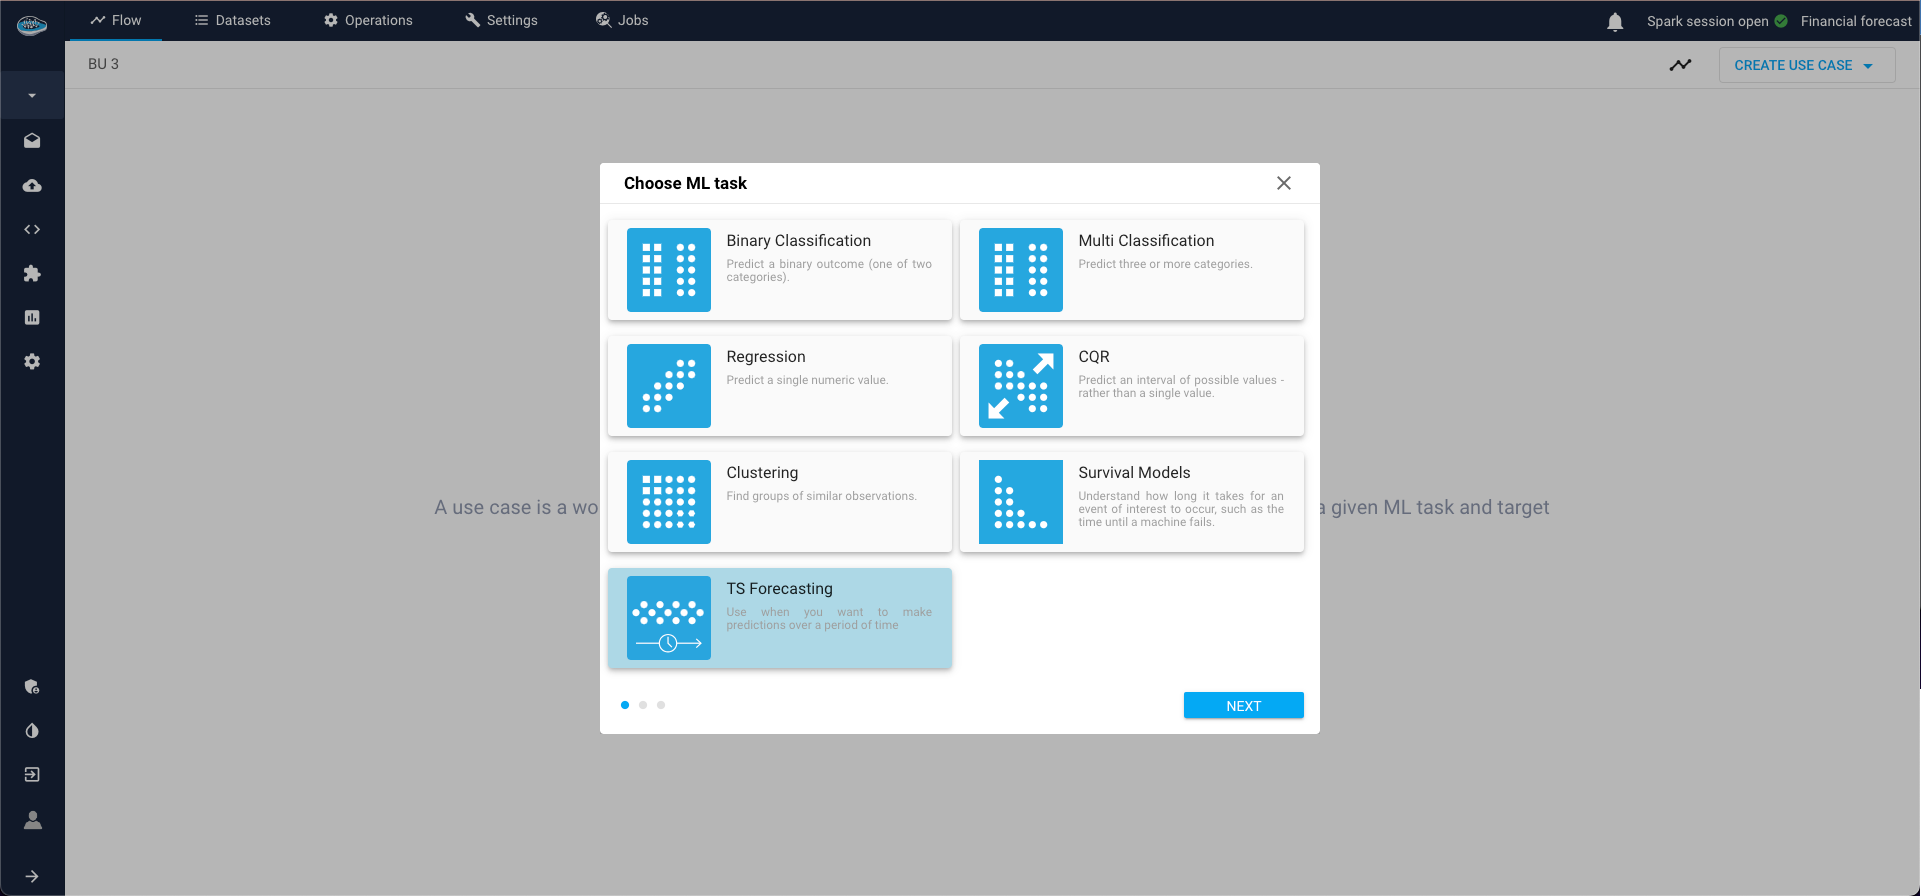Choose the Multi Classification task icon
Image resolution: width=1921 pixels, height=896 pixels.
[1020, 270]
